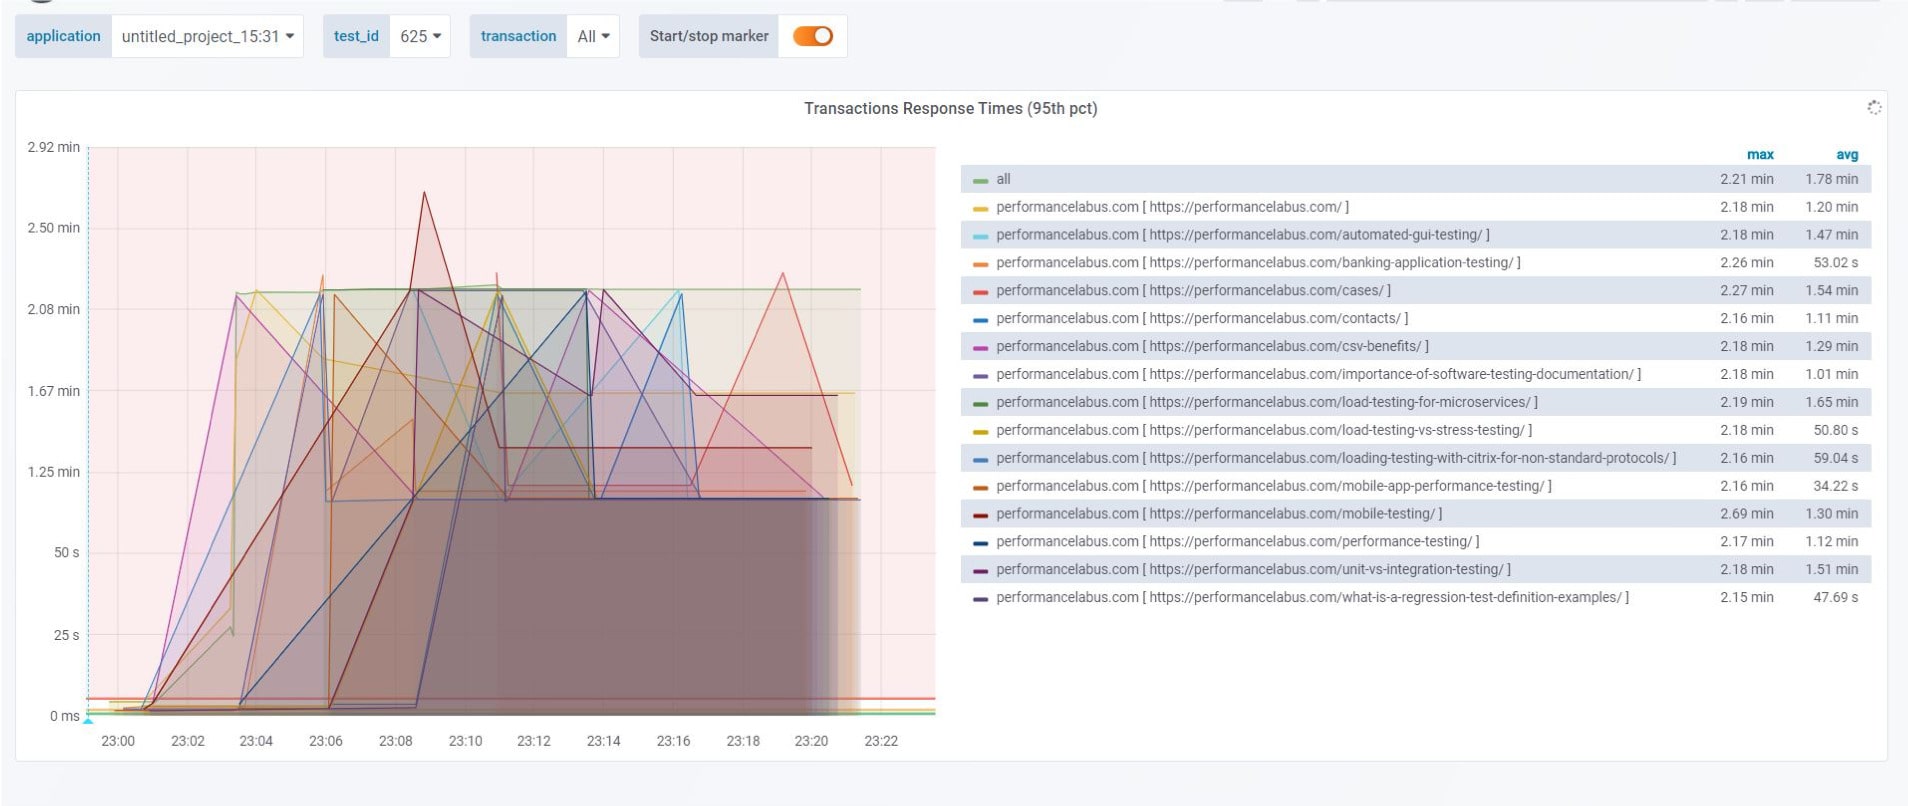
Task: Click swatch of importance-of-software-testing-documentation series
Action: click(980, 376)
